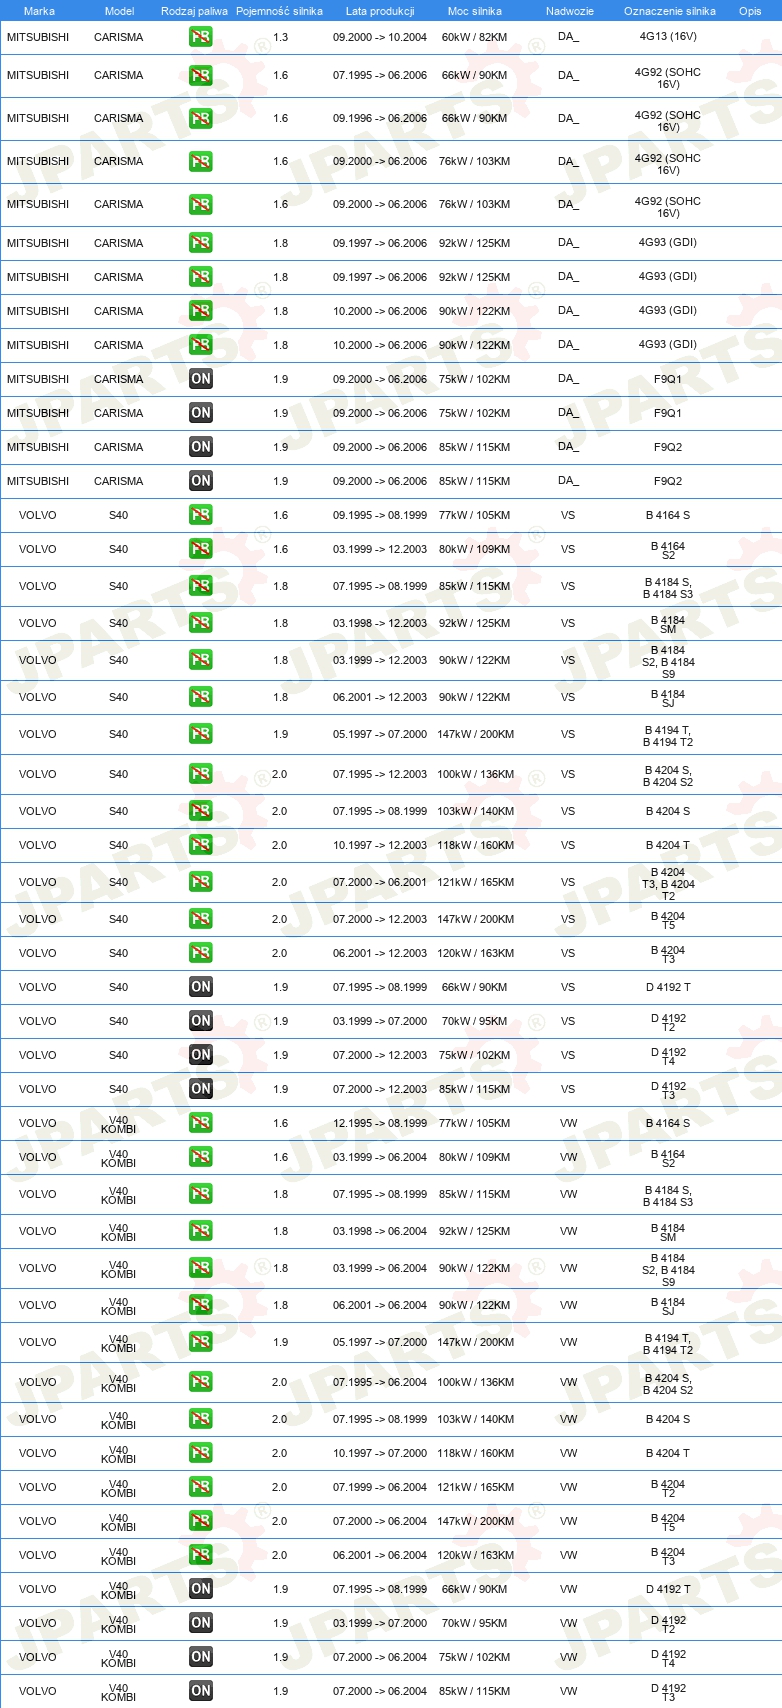Click the Opis column header
Image resolution: width=782 pixels, height=1708 pixels.
pos(750,11)
